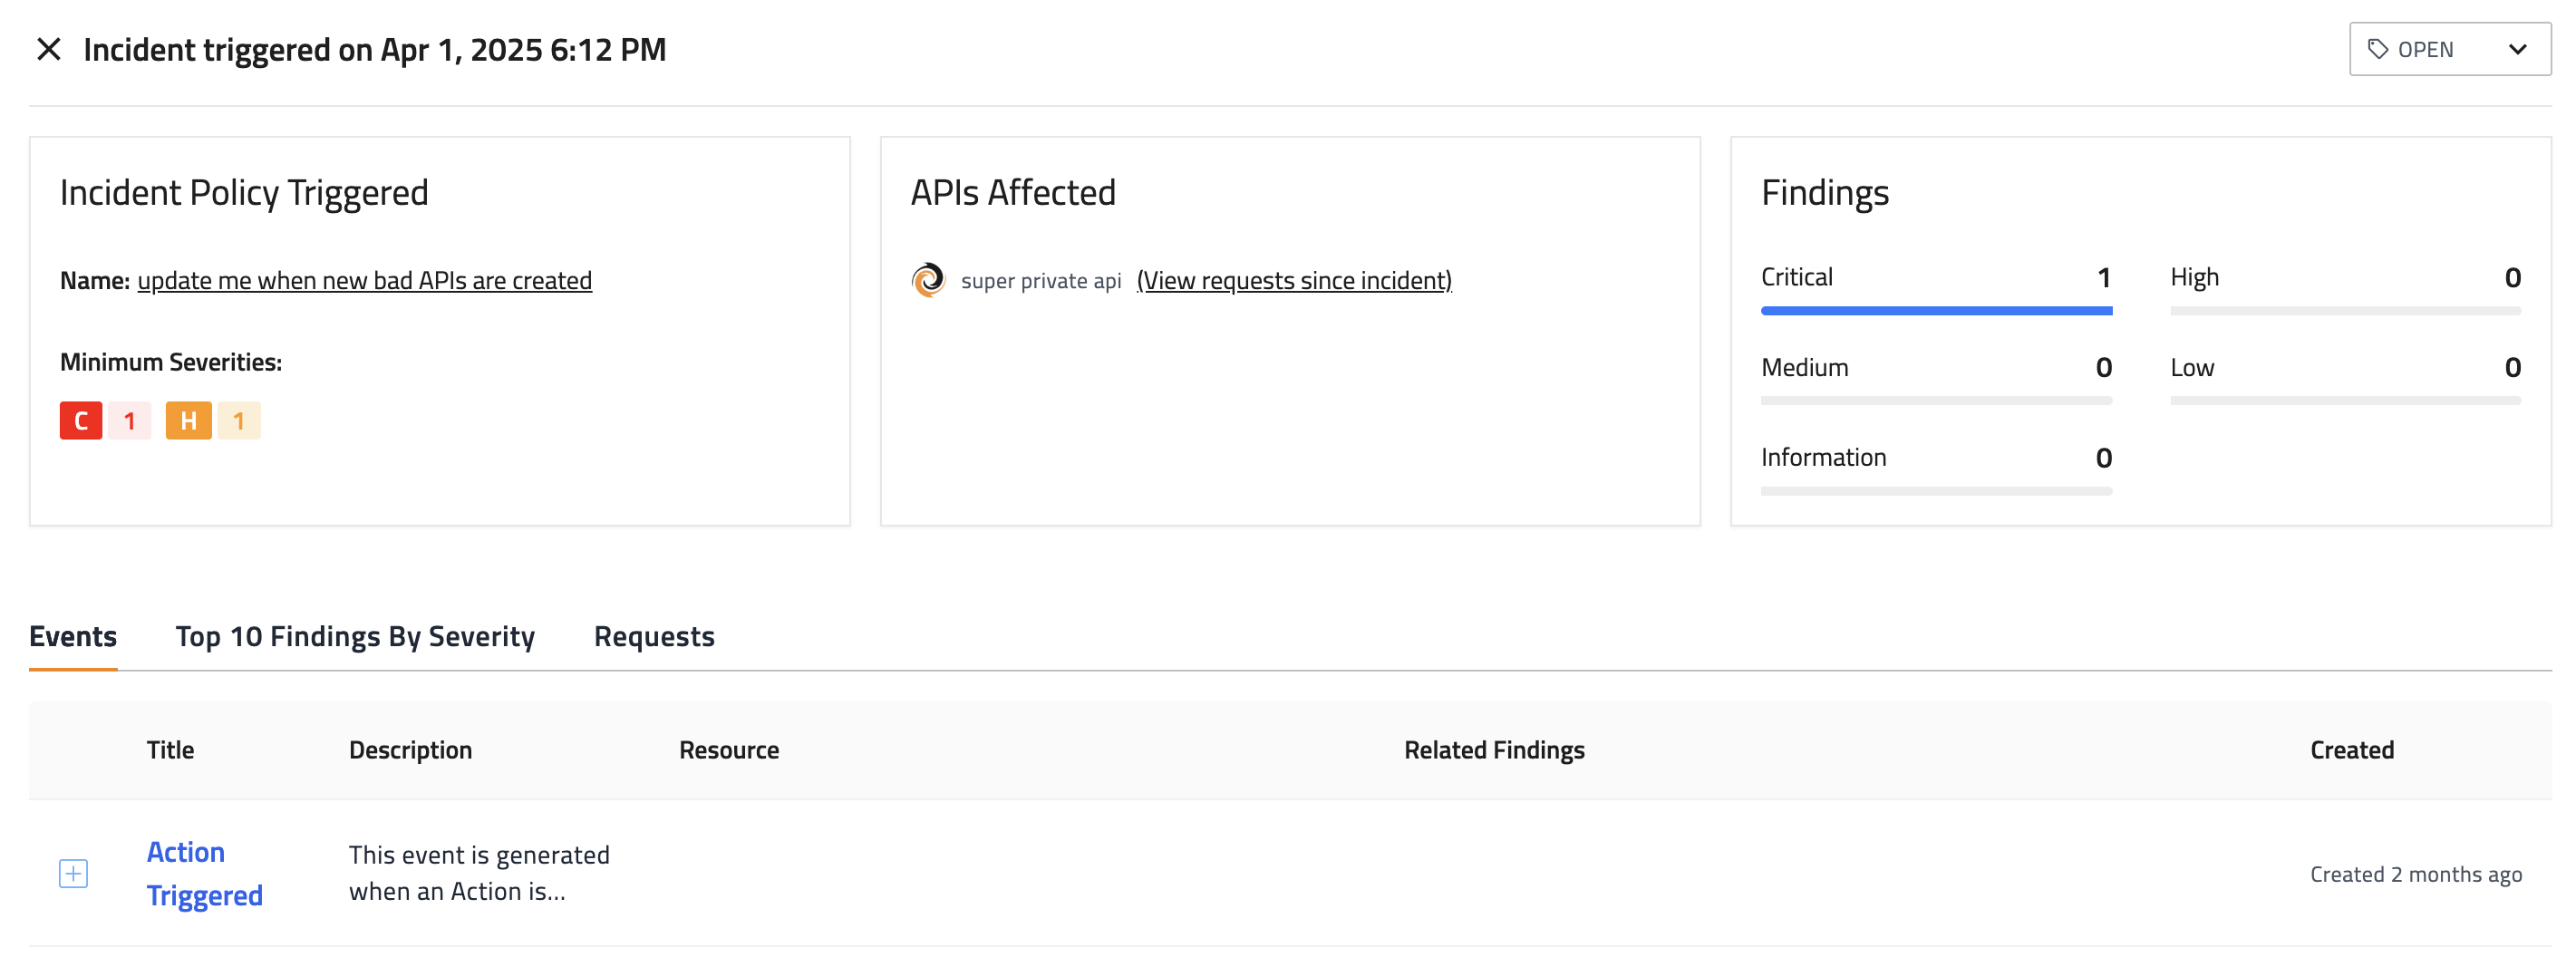This screenshot has width=2576, height=957.
Task: Switch to the Events tab
Action: click(x=73, y=637)
